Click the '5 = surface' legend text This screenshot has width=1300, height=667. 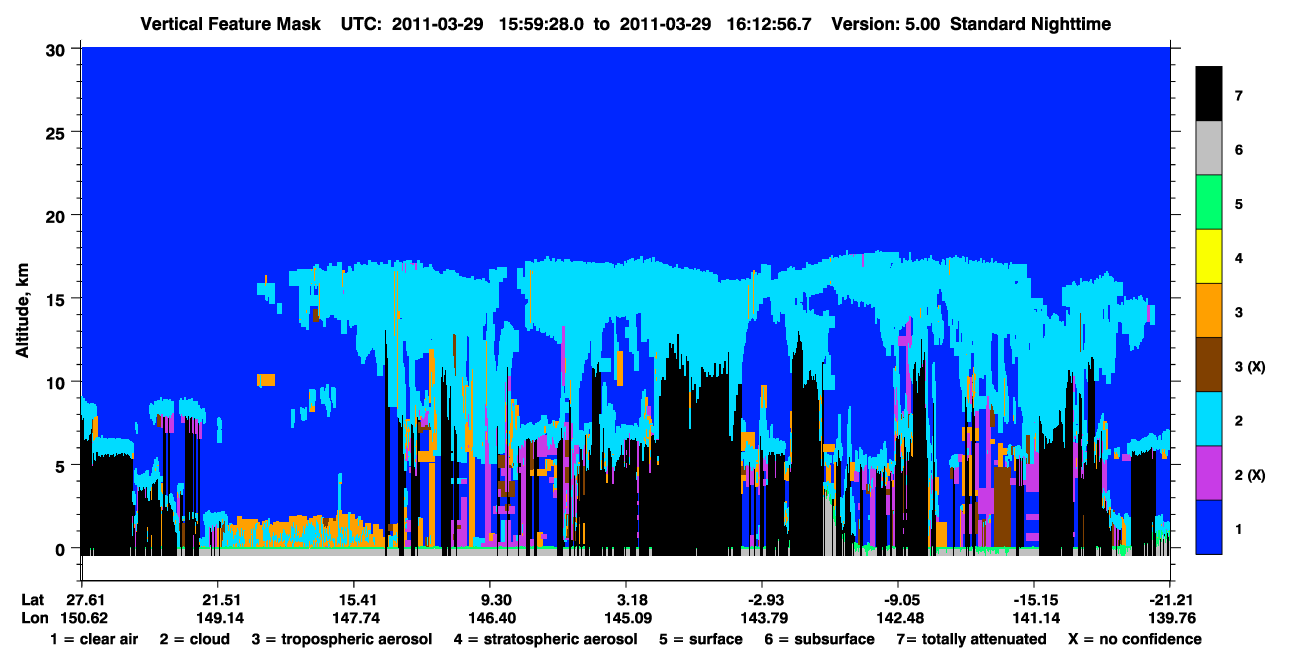tap(701, 639)
